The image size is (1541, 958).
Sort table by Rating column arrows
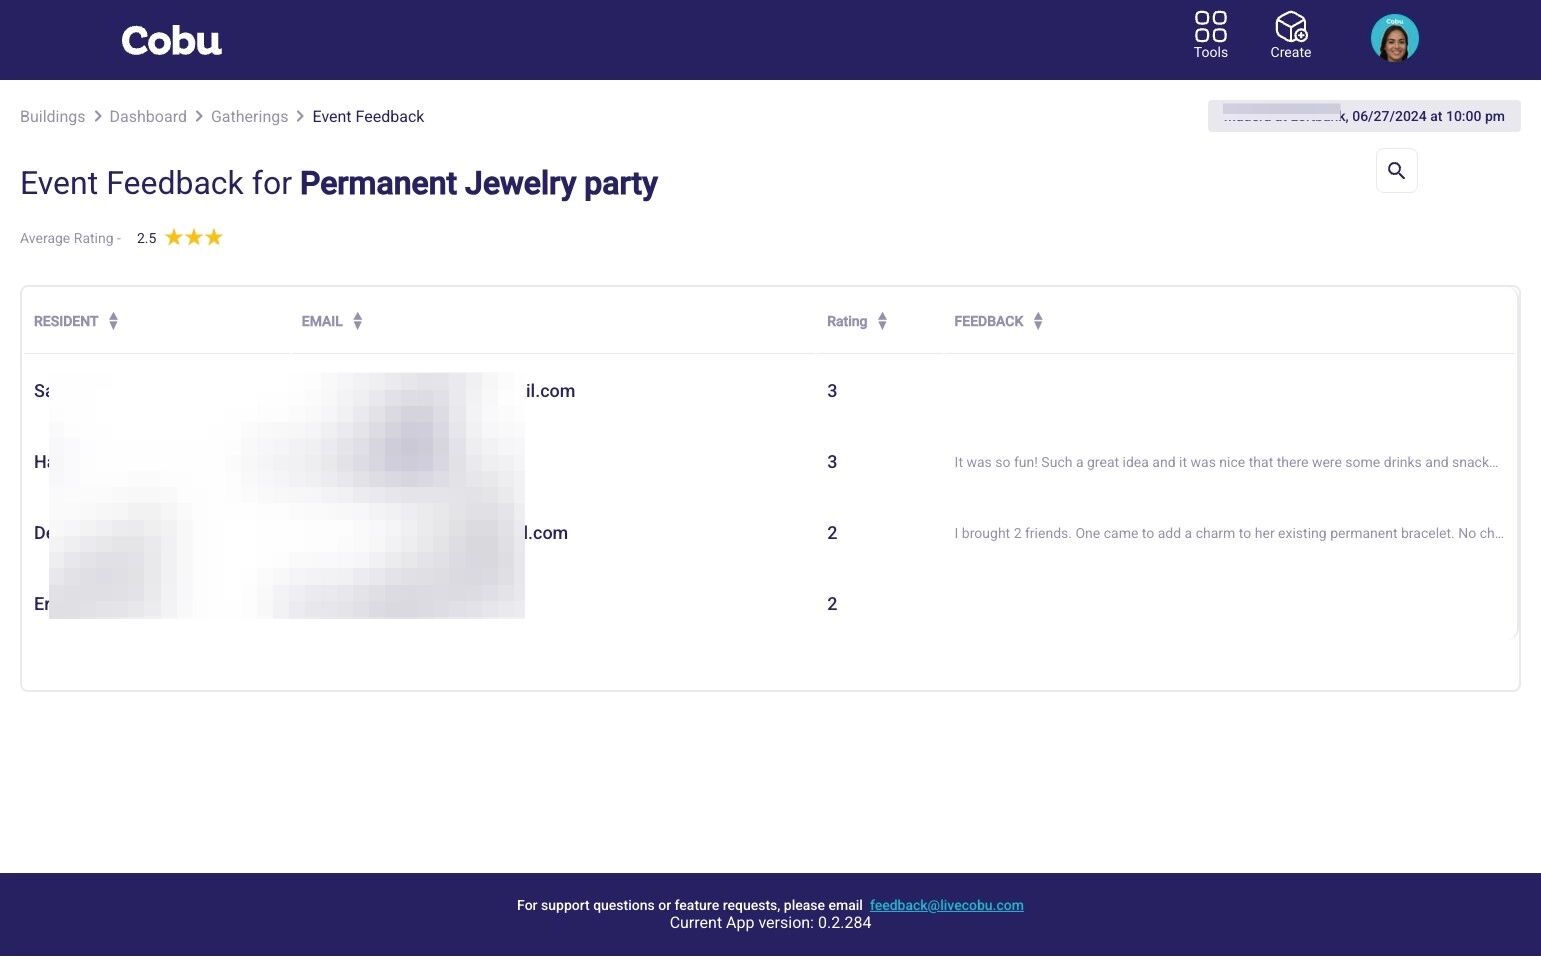(x=882, y=321)
